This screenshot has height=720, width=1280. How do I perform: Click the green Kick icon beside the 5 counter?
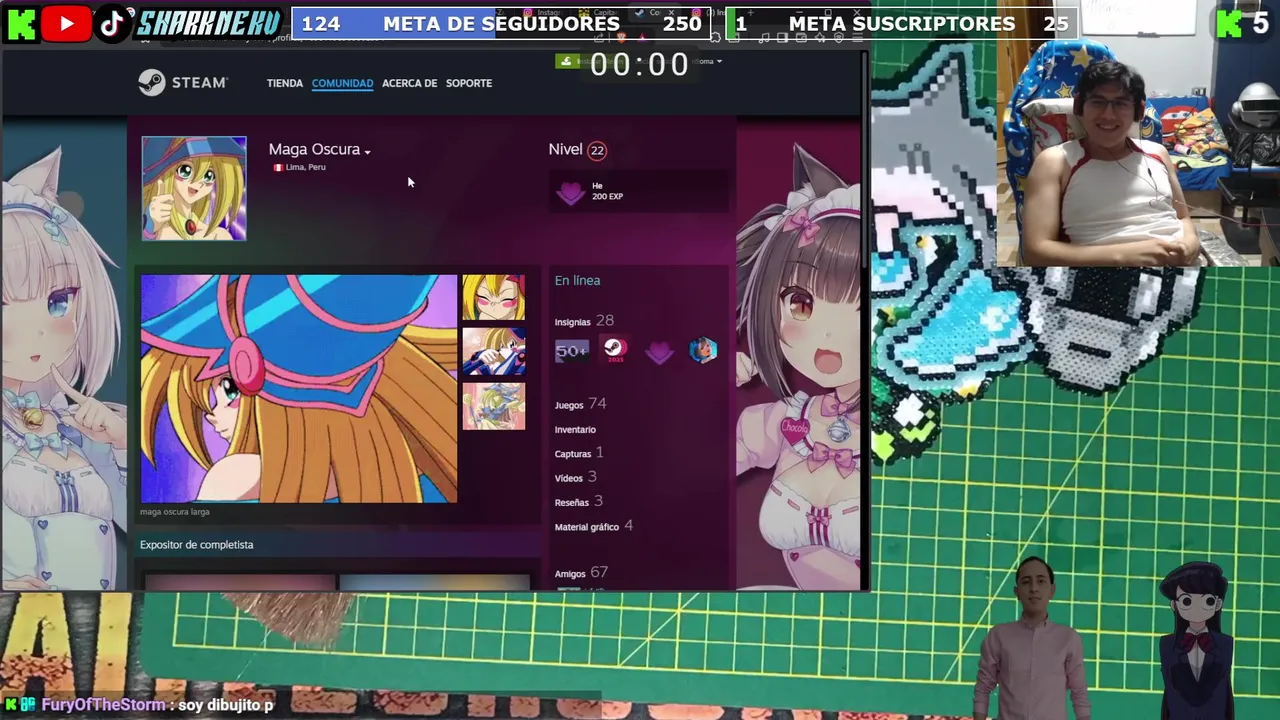coord(1229,24)
